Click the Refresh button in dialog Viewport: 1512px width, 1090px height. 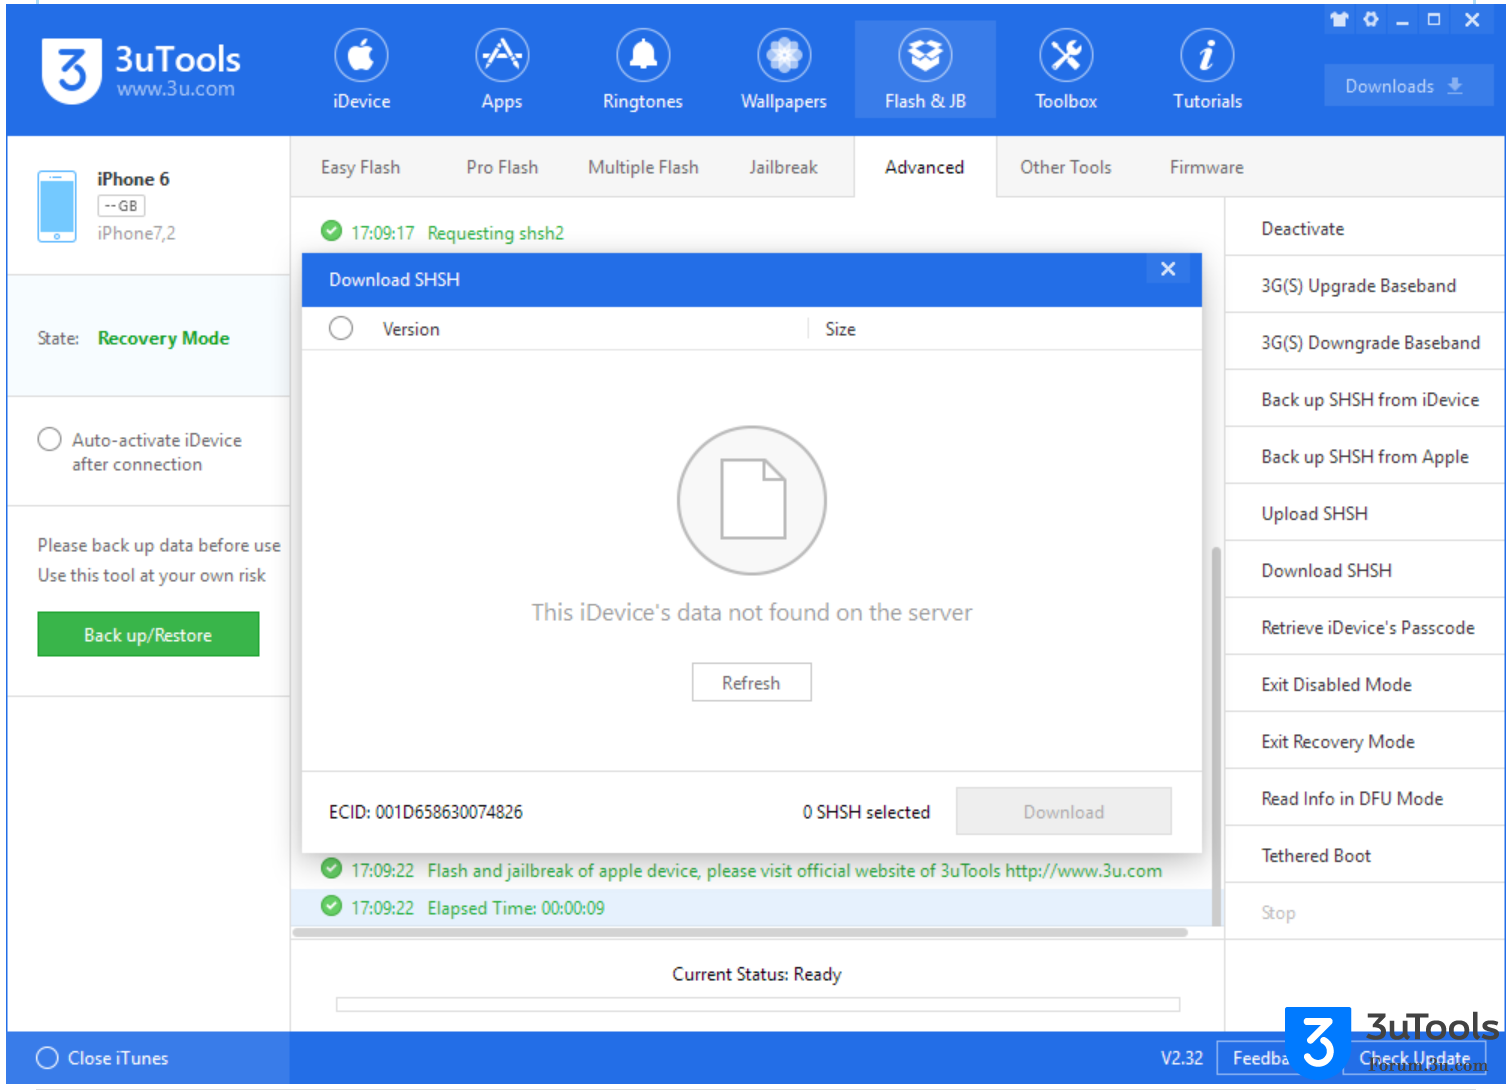[x=751, y=682]
